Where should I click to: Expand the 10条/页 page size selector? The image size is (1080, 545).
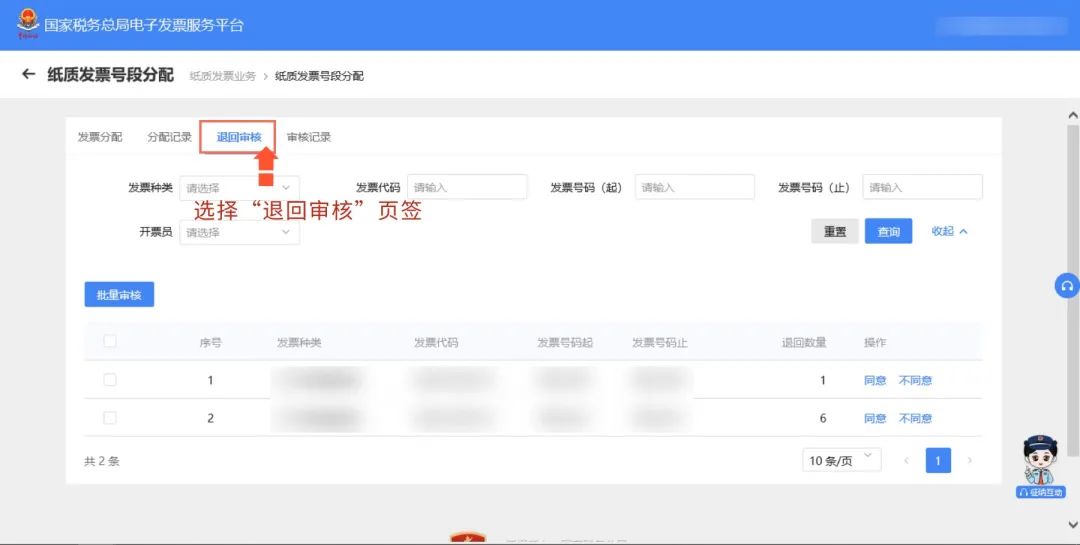842,460
